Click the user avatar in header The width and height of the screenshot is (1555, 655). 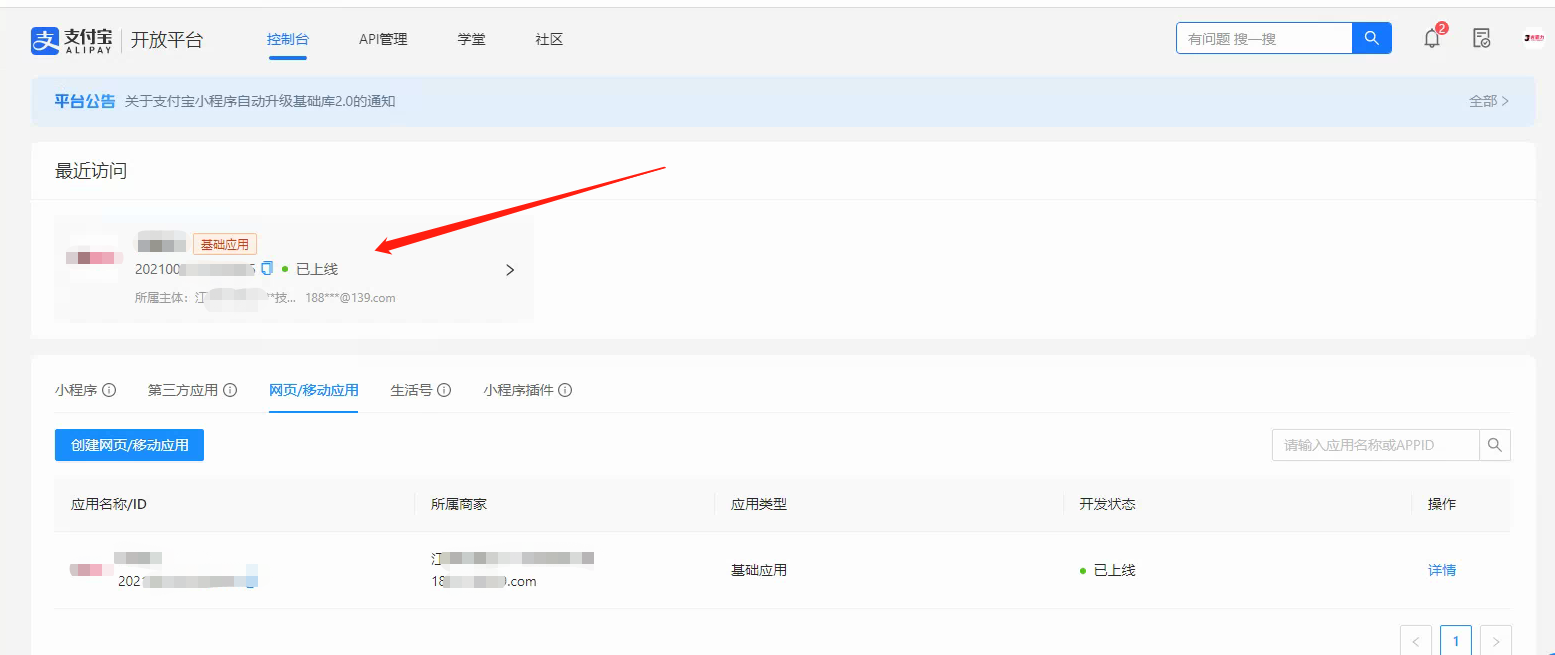pyautogui.click(x=1533, y=39)
